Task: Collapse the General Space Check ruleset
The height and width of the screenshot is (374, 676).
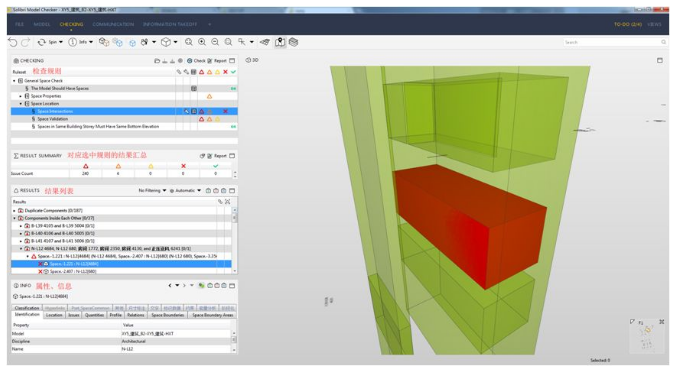Action: coord(14,81)
